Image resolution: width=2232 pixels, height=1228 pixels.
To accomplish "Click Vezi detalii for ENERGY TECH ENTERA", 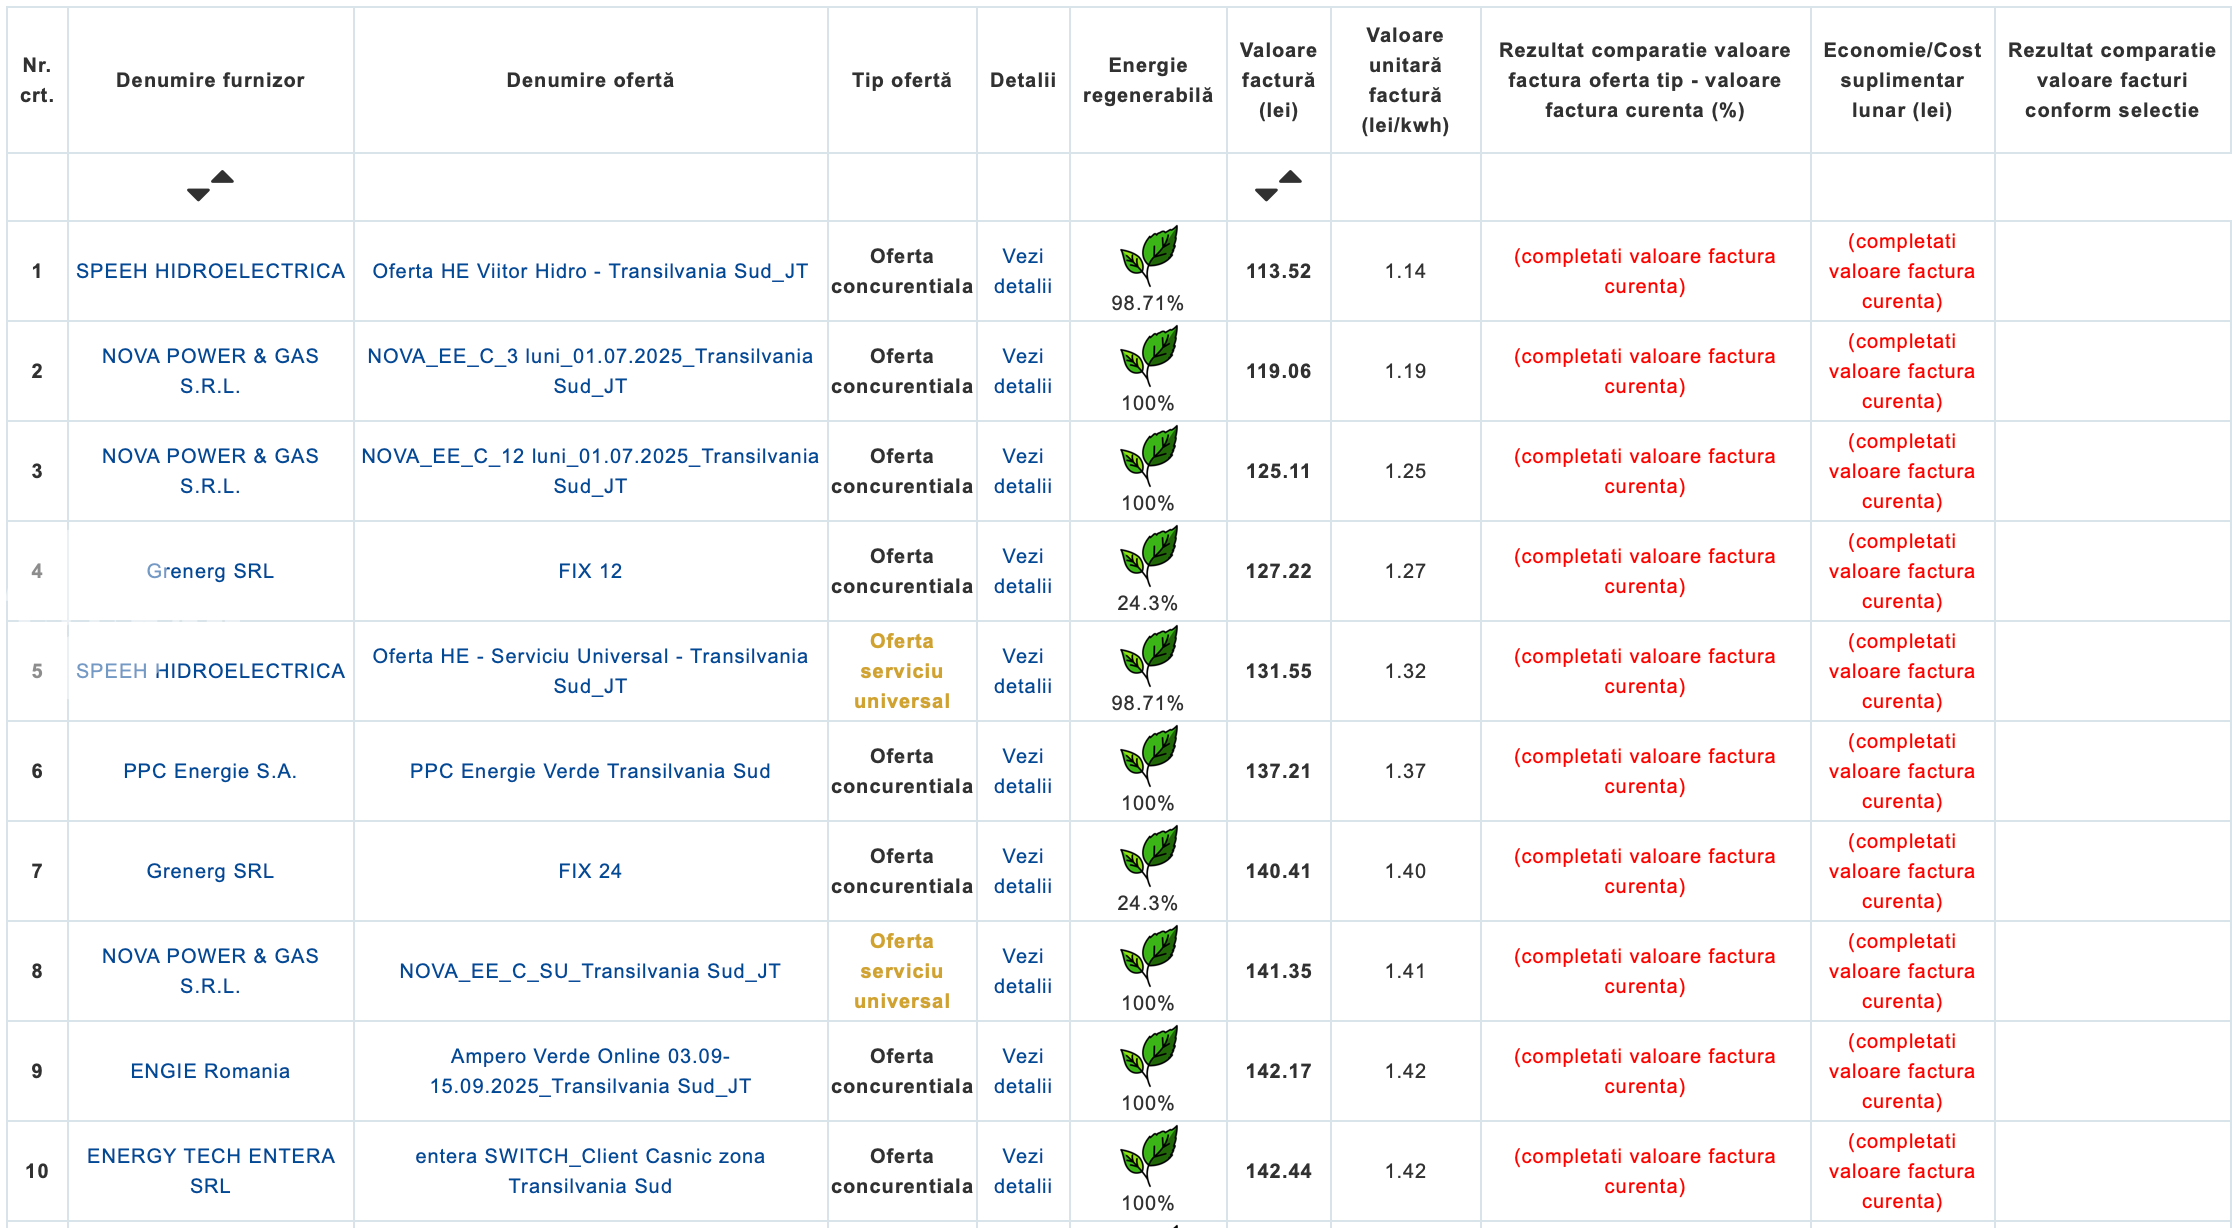I will point(1023,1171).
